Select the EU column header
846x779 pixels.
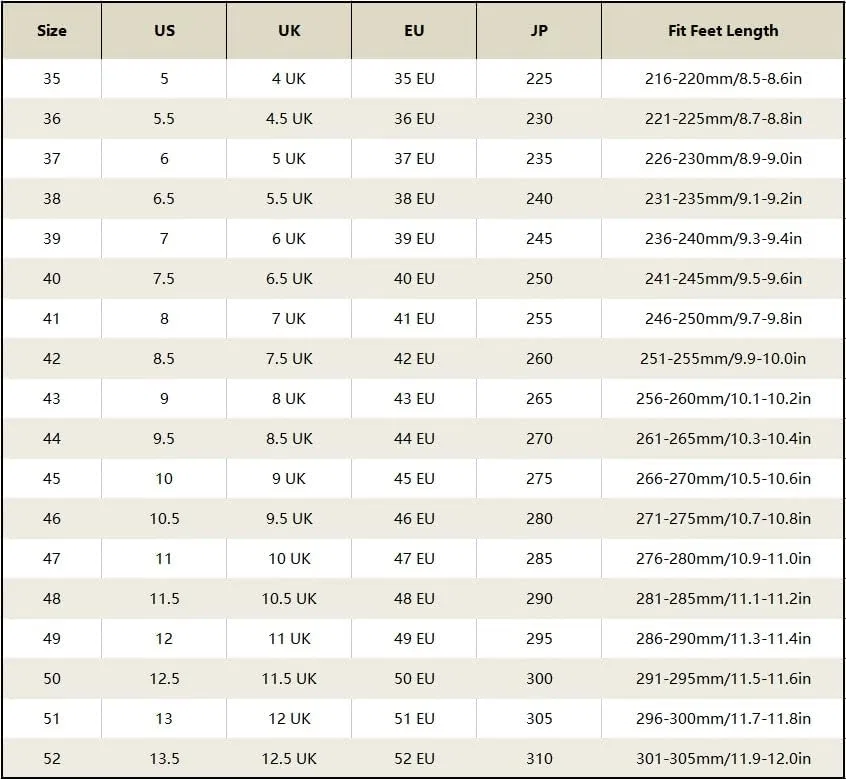(414, 31)
